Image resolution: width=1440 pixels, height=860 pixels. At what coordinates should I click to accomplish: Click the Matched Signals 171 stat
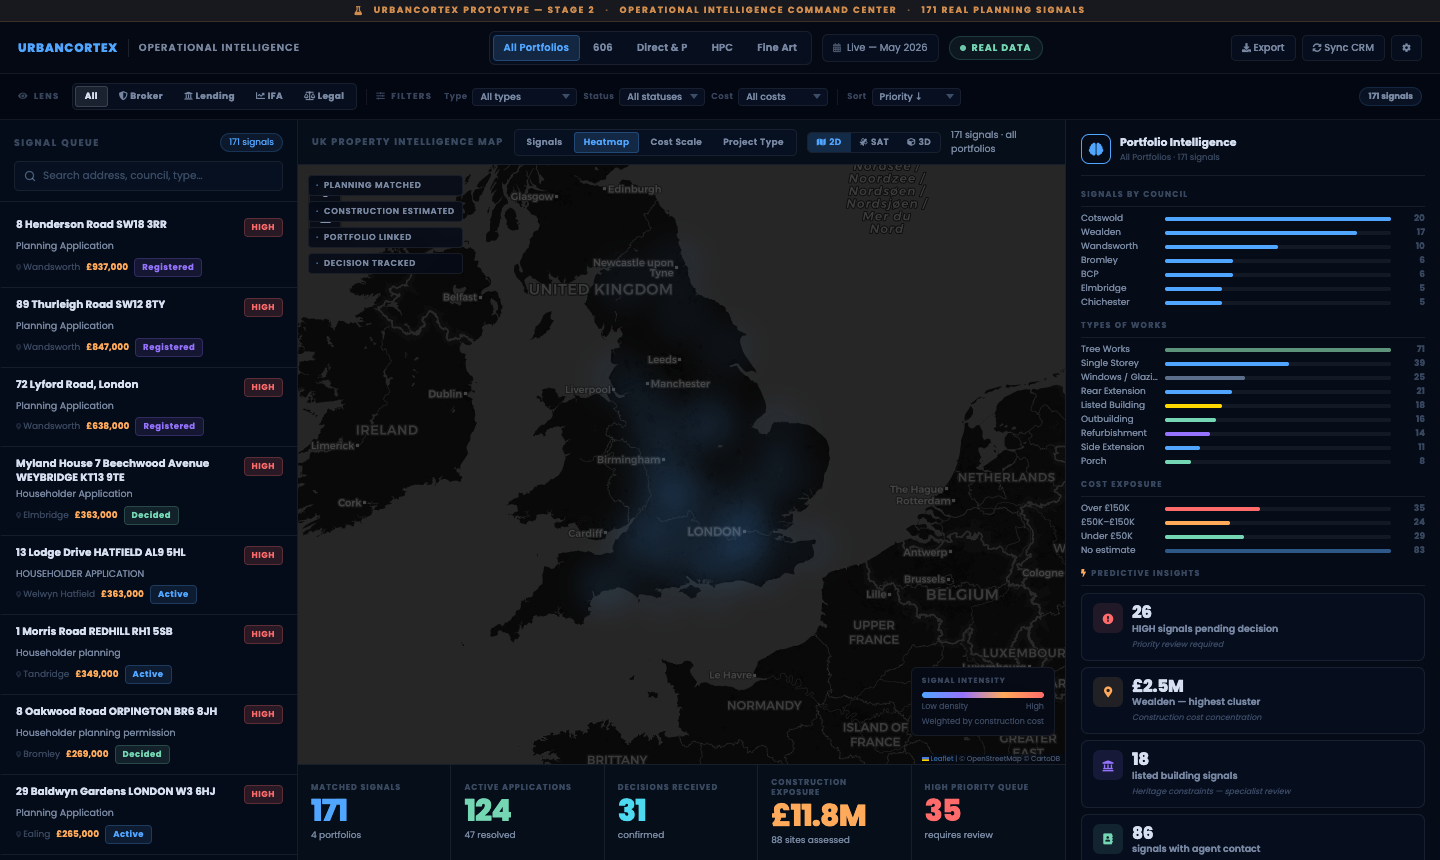click(x=374, y=812)
